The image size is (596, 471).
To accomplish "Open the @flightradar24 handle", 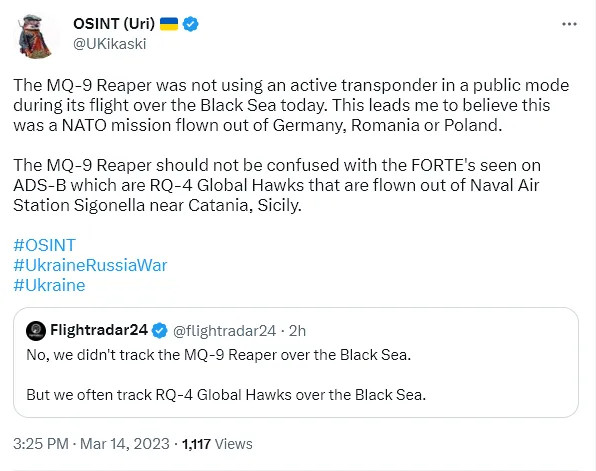I will tap(224, 331).
